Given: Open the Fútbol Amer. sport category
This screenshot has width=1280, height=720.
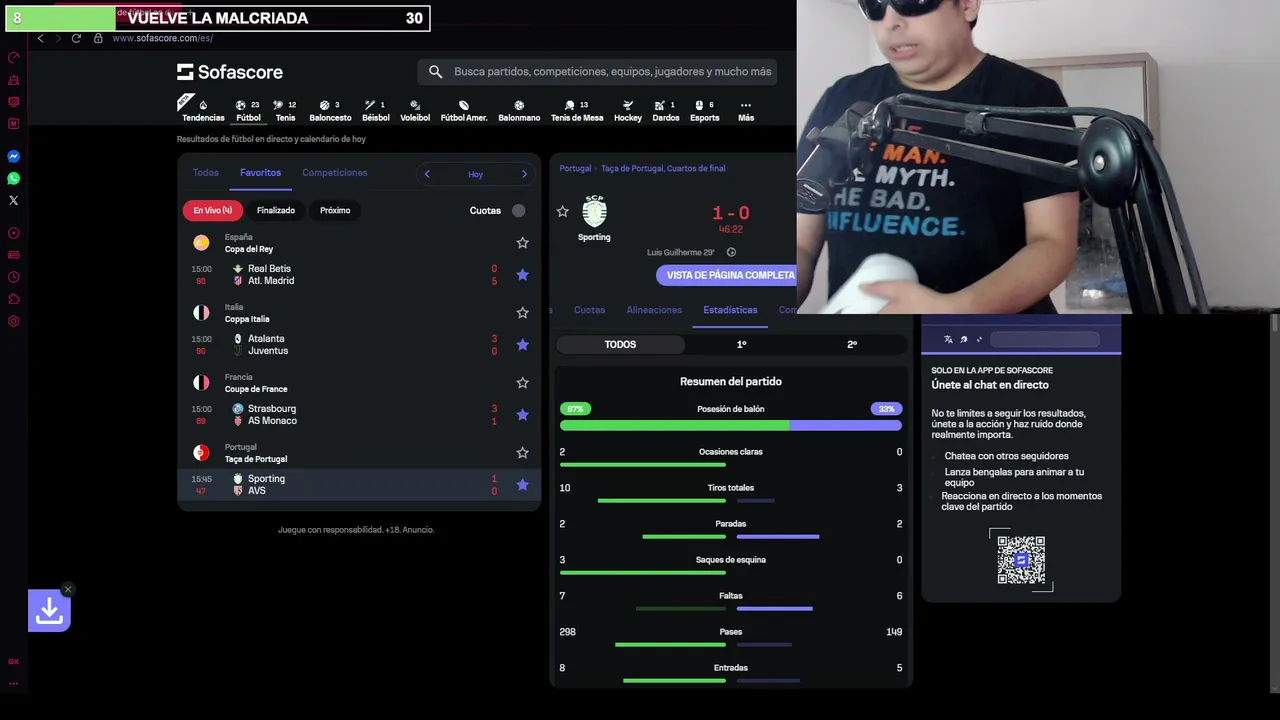Looking at the screenshot, I should 464,110.
